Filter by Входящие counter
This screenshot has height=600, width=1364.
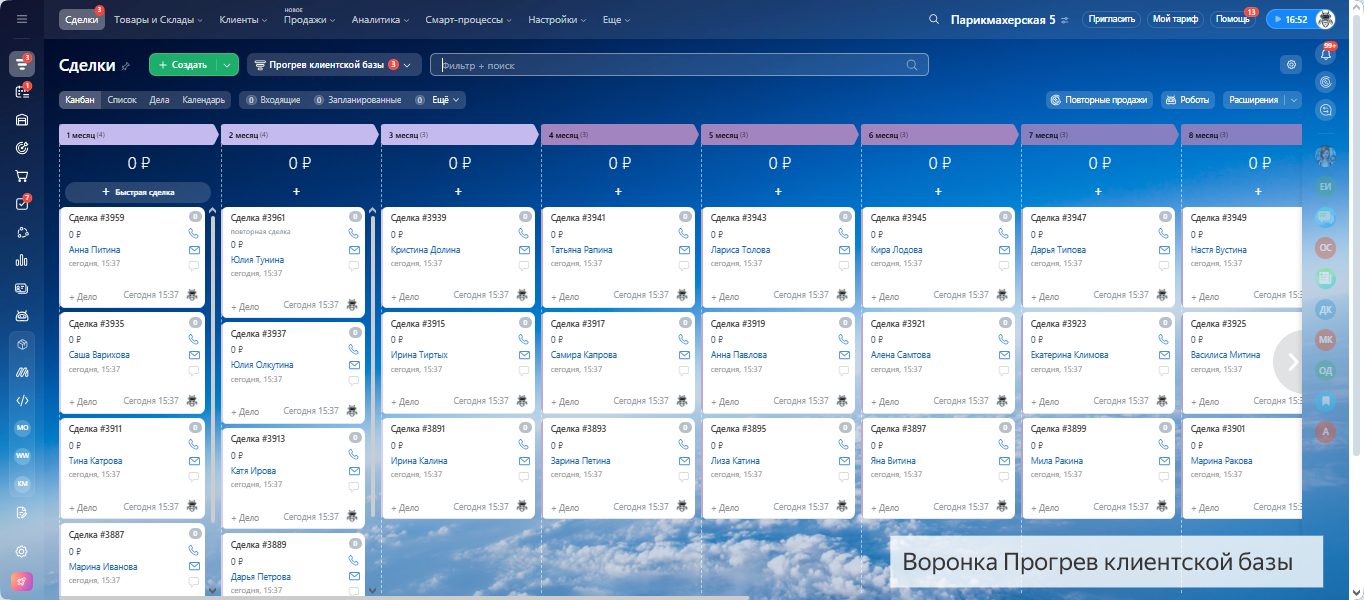(x=273, y=100)
